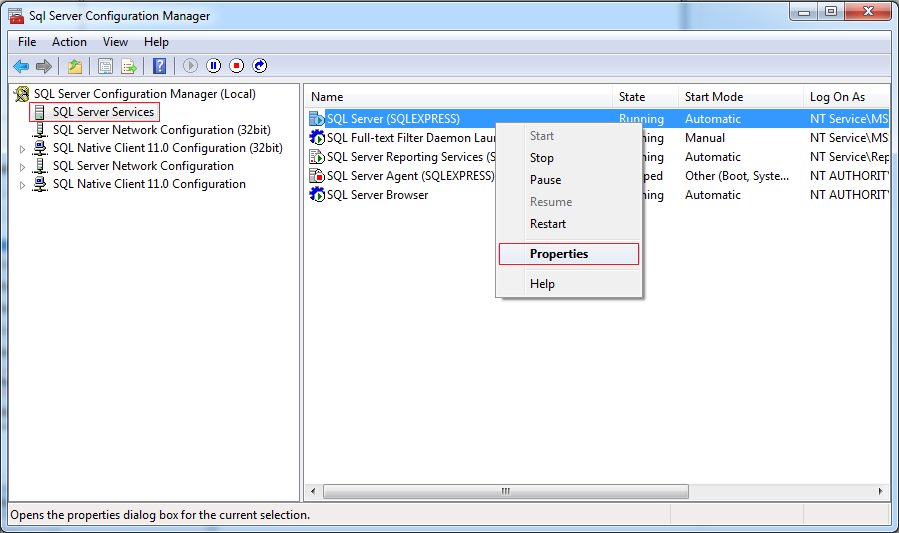
Task: Click the Manual start mode cell
Action: [705, 138]
